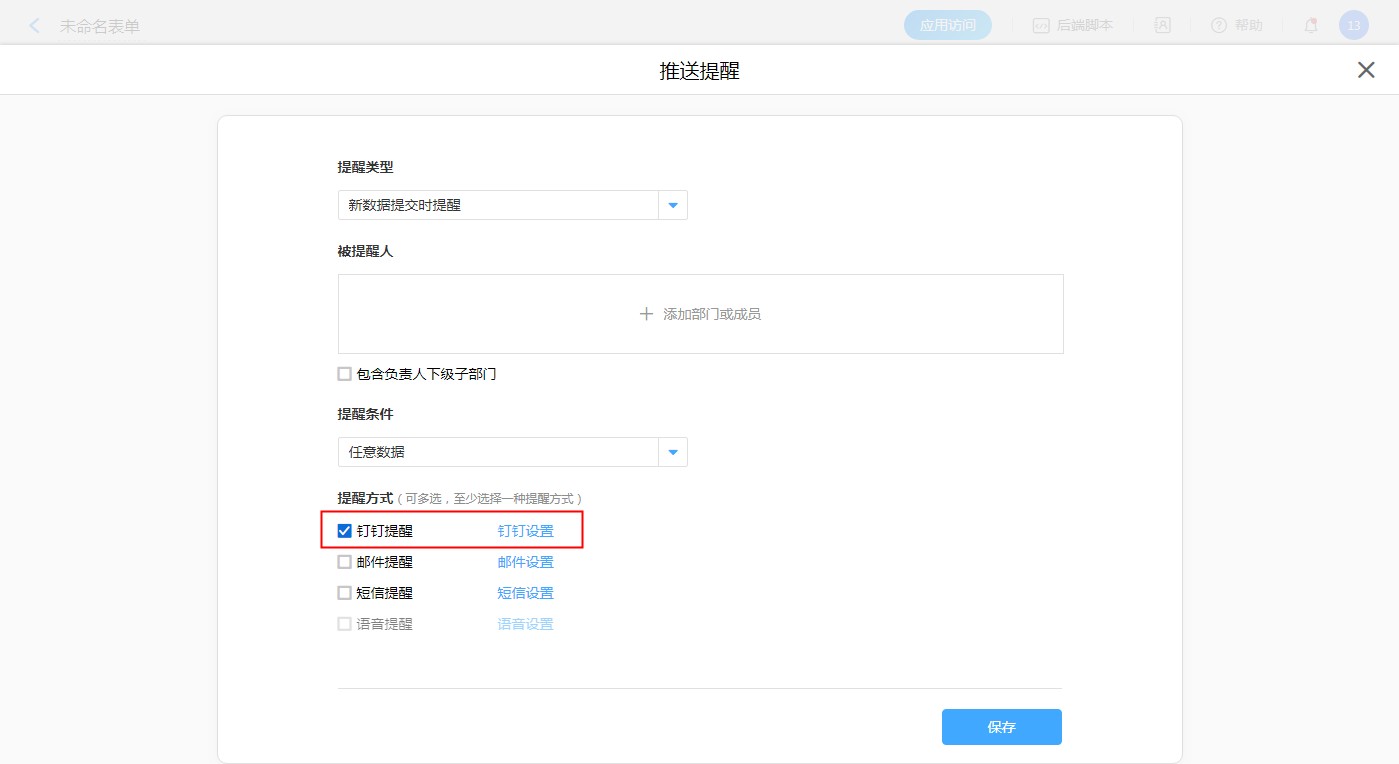The image size is (1399, 764).
Task: Enable the 邮件提醒 checkbox
Action: click(345, 562)
